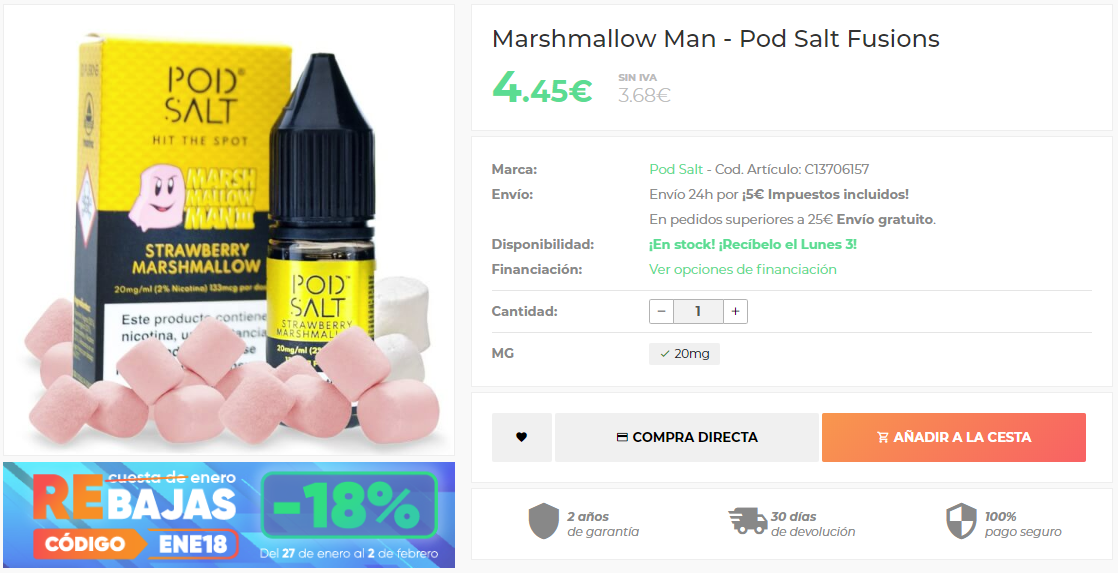Click the 2 años de garantía text

pyautogui.click(x=602, y=524)
